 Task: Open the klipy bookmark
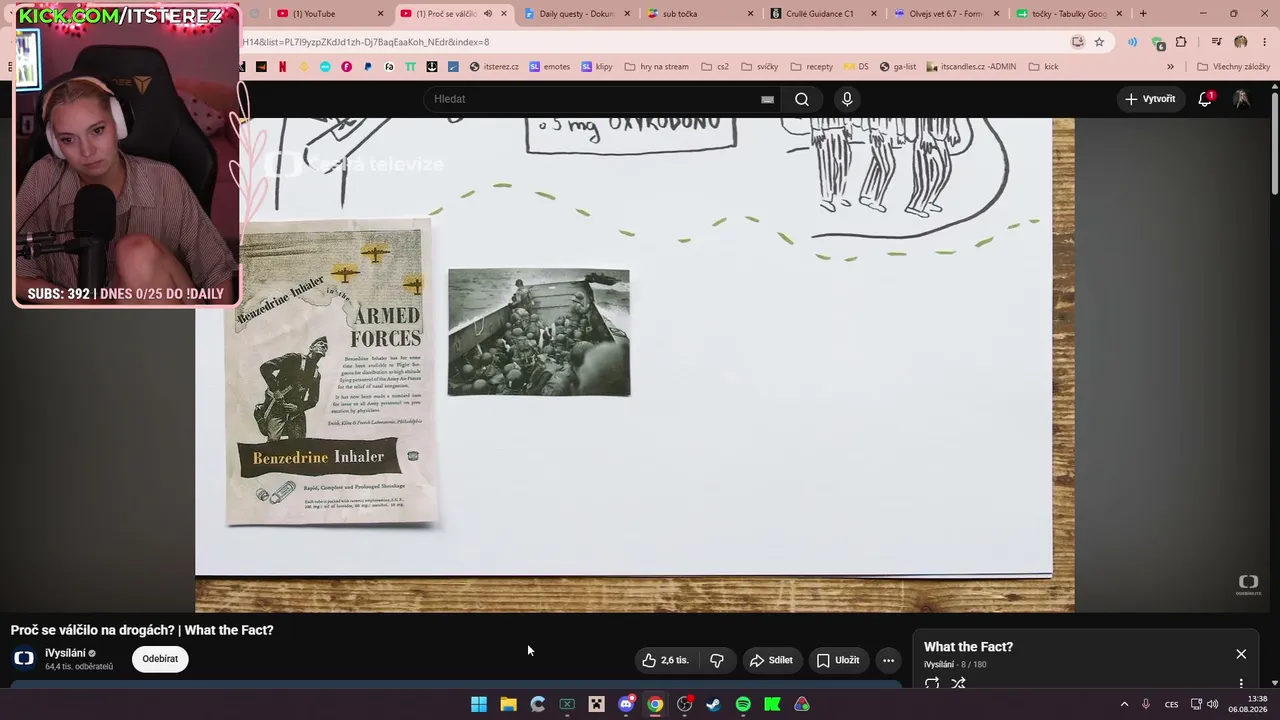click(x=597, y=67)
